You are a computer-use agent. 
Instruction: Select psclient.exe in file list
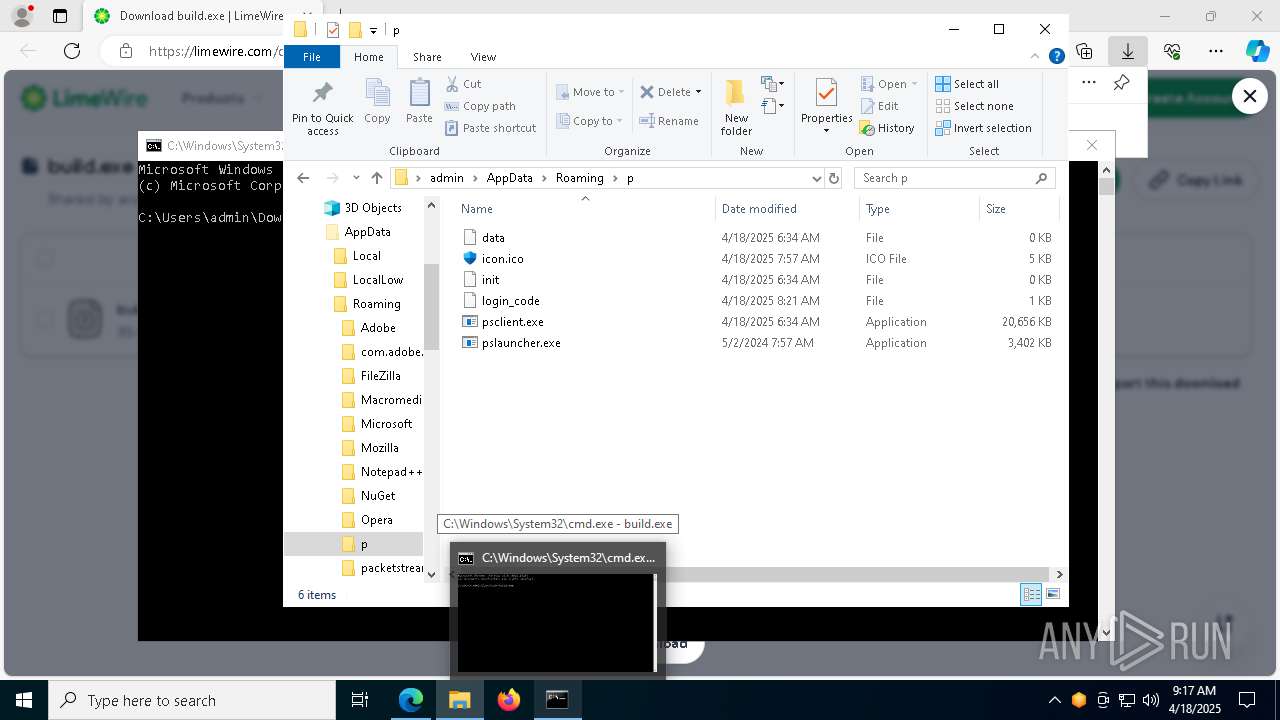(x=513, y=322)
